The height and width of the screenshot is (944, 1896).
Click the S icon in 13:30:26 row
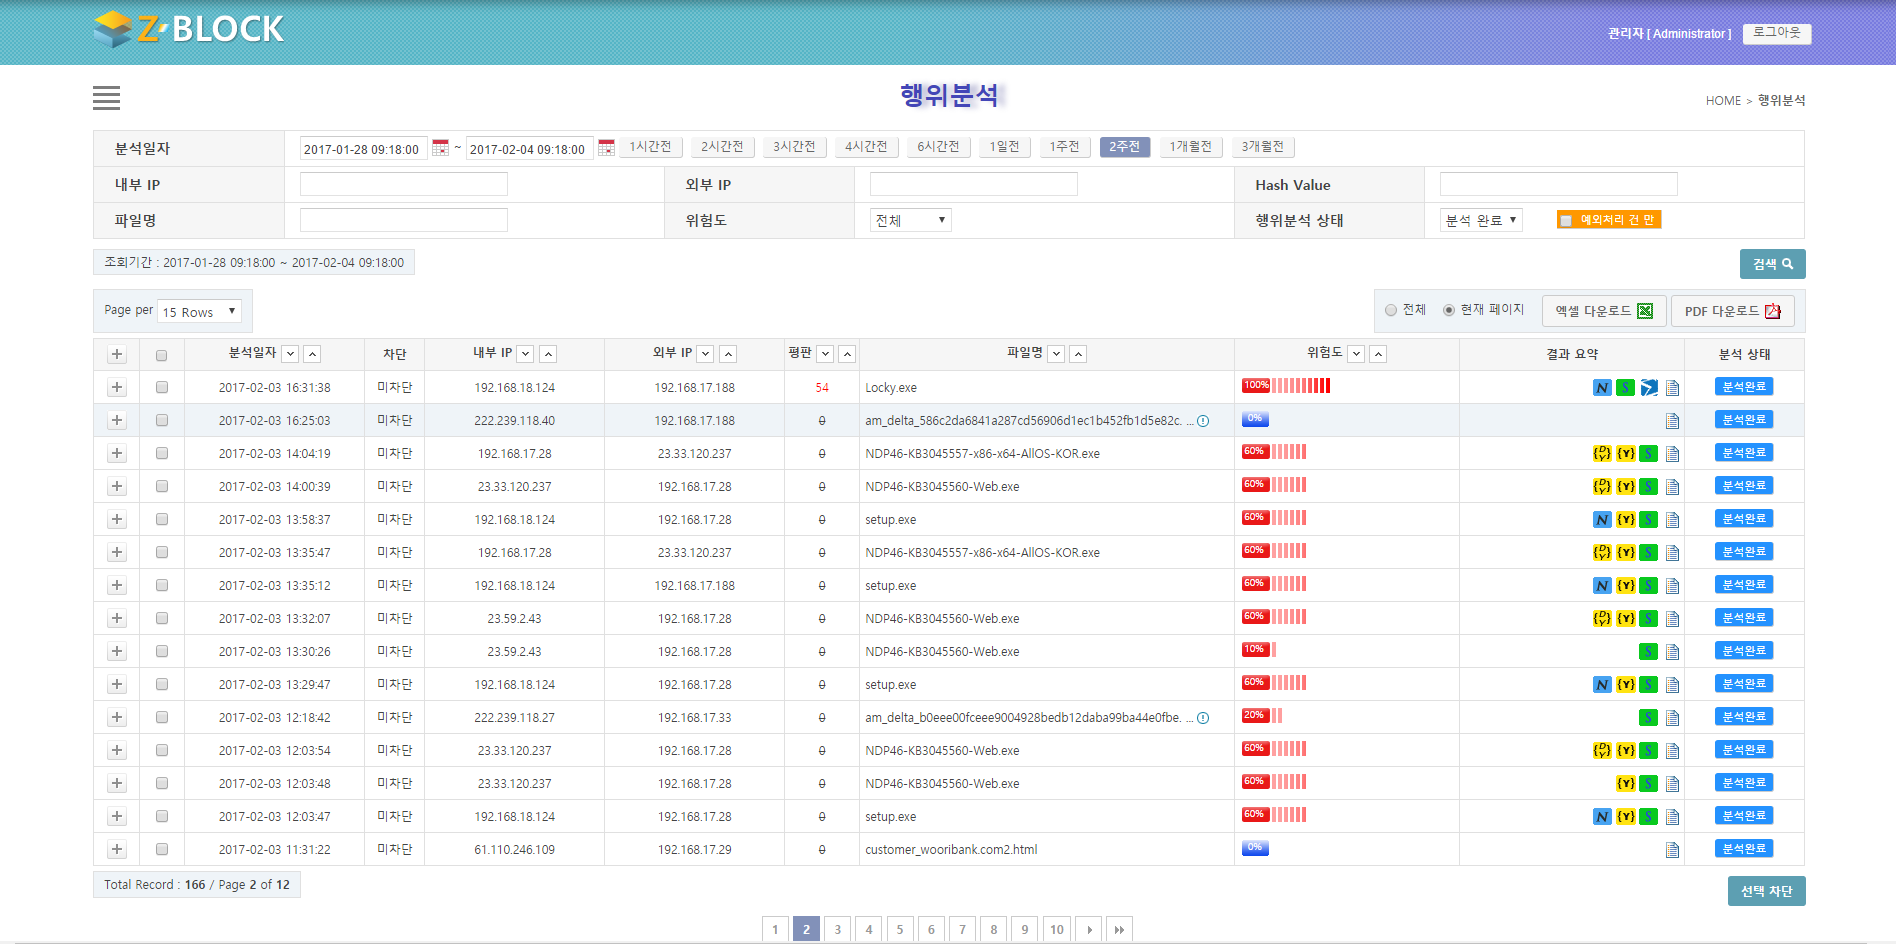tap(1649, 652)
